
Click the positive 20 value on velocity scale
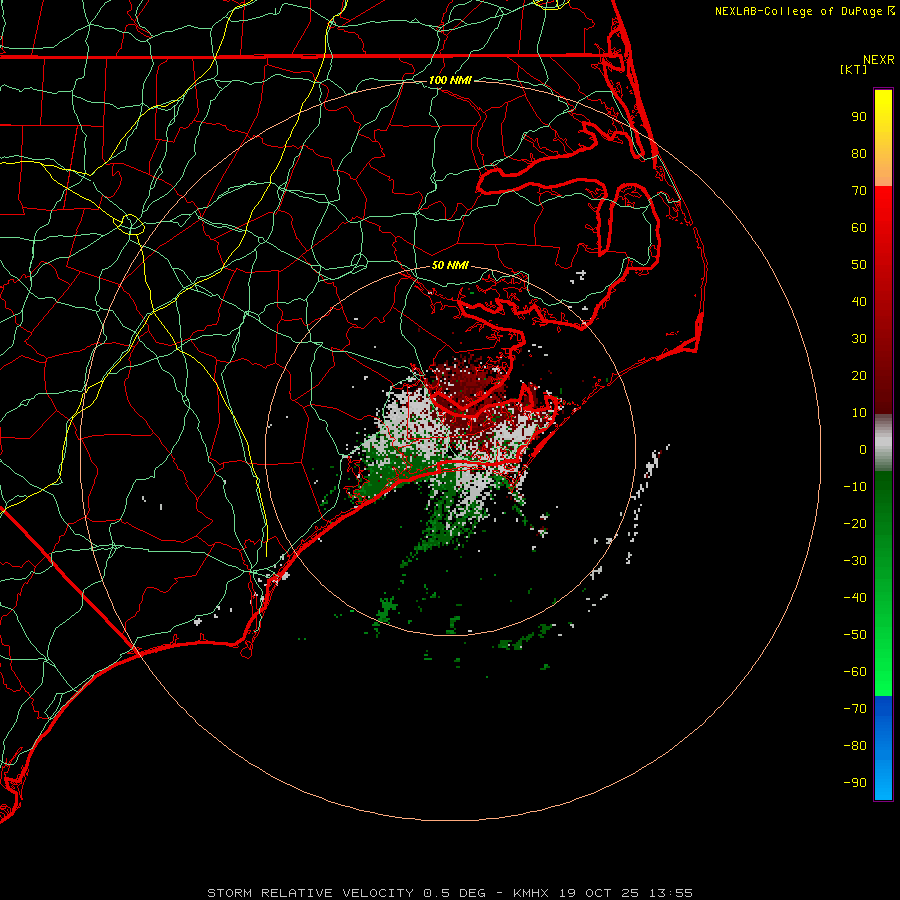pos(859,376)
